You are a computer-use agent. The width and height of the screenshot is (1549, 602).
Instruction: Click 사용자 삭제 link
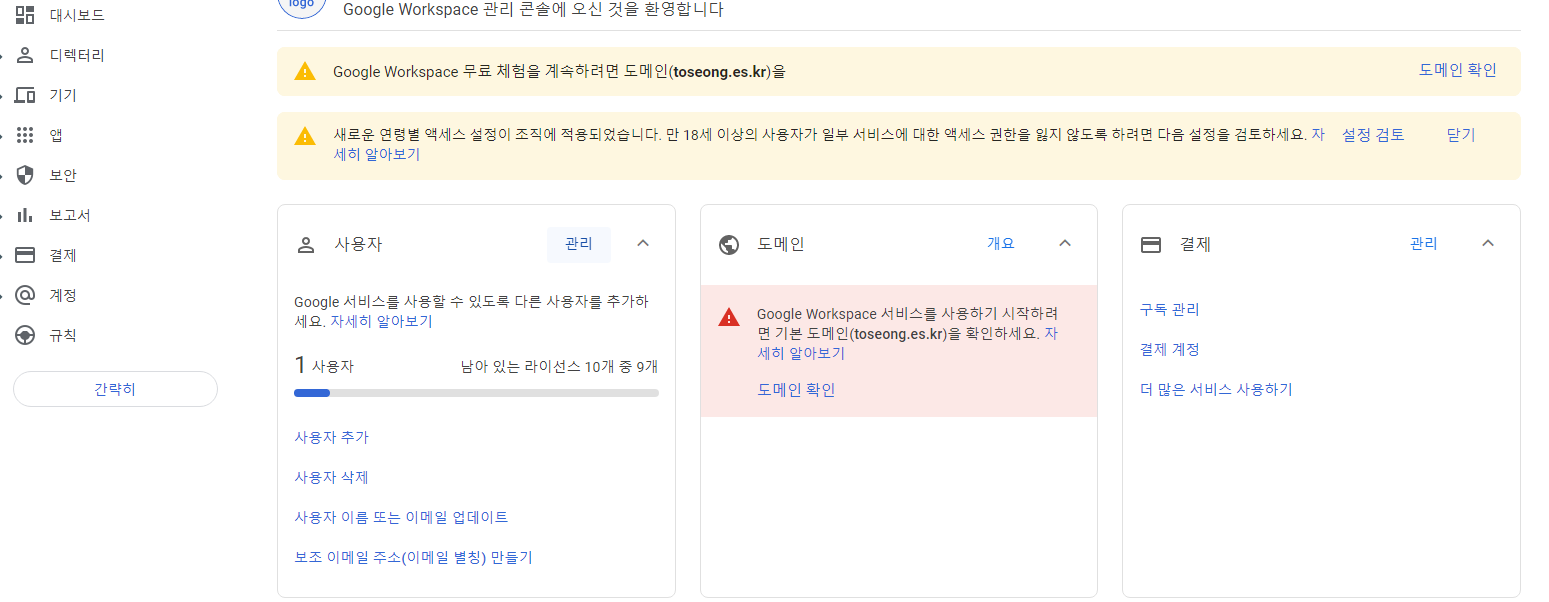pos(331,477)
